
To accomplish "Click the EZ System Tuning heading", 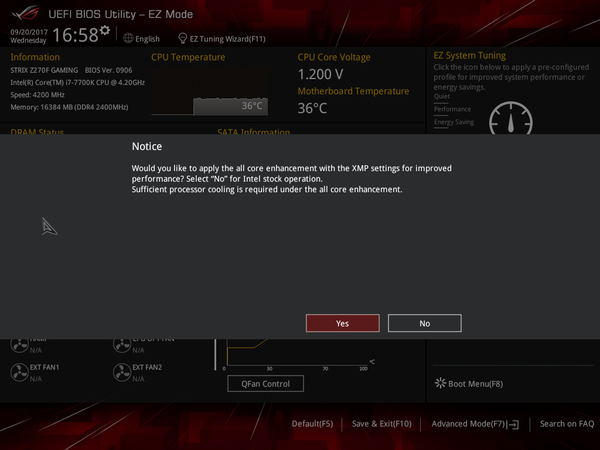I will (x=470, y=55).
